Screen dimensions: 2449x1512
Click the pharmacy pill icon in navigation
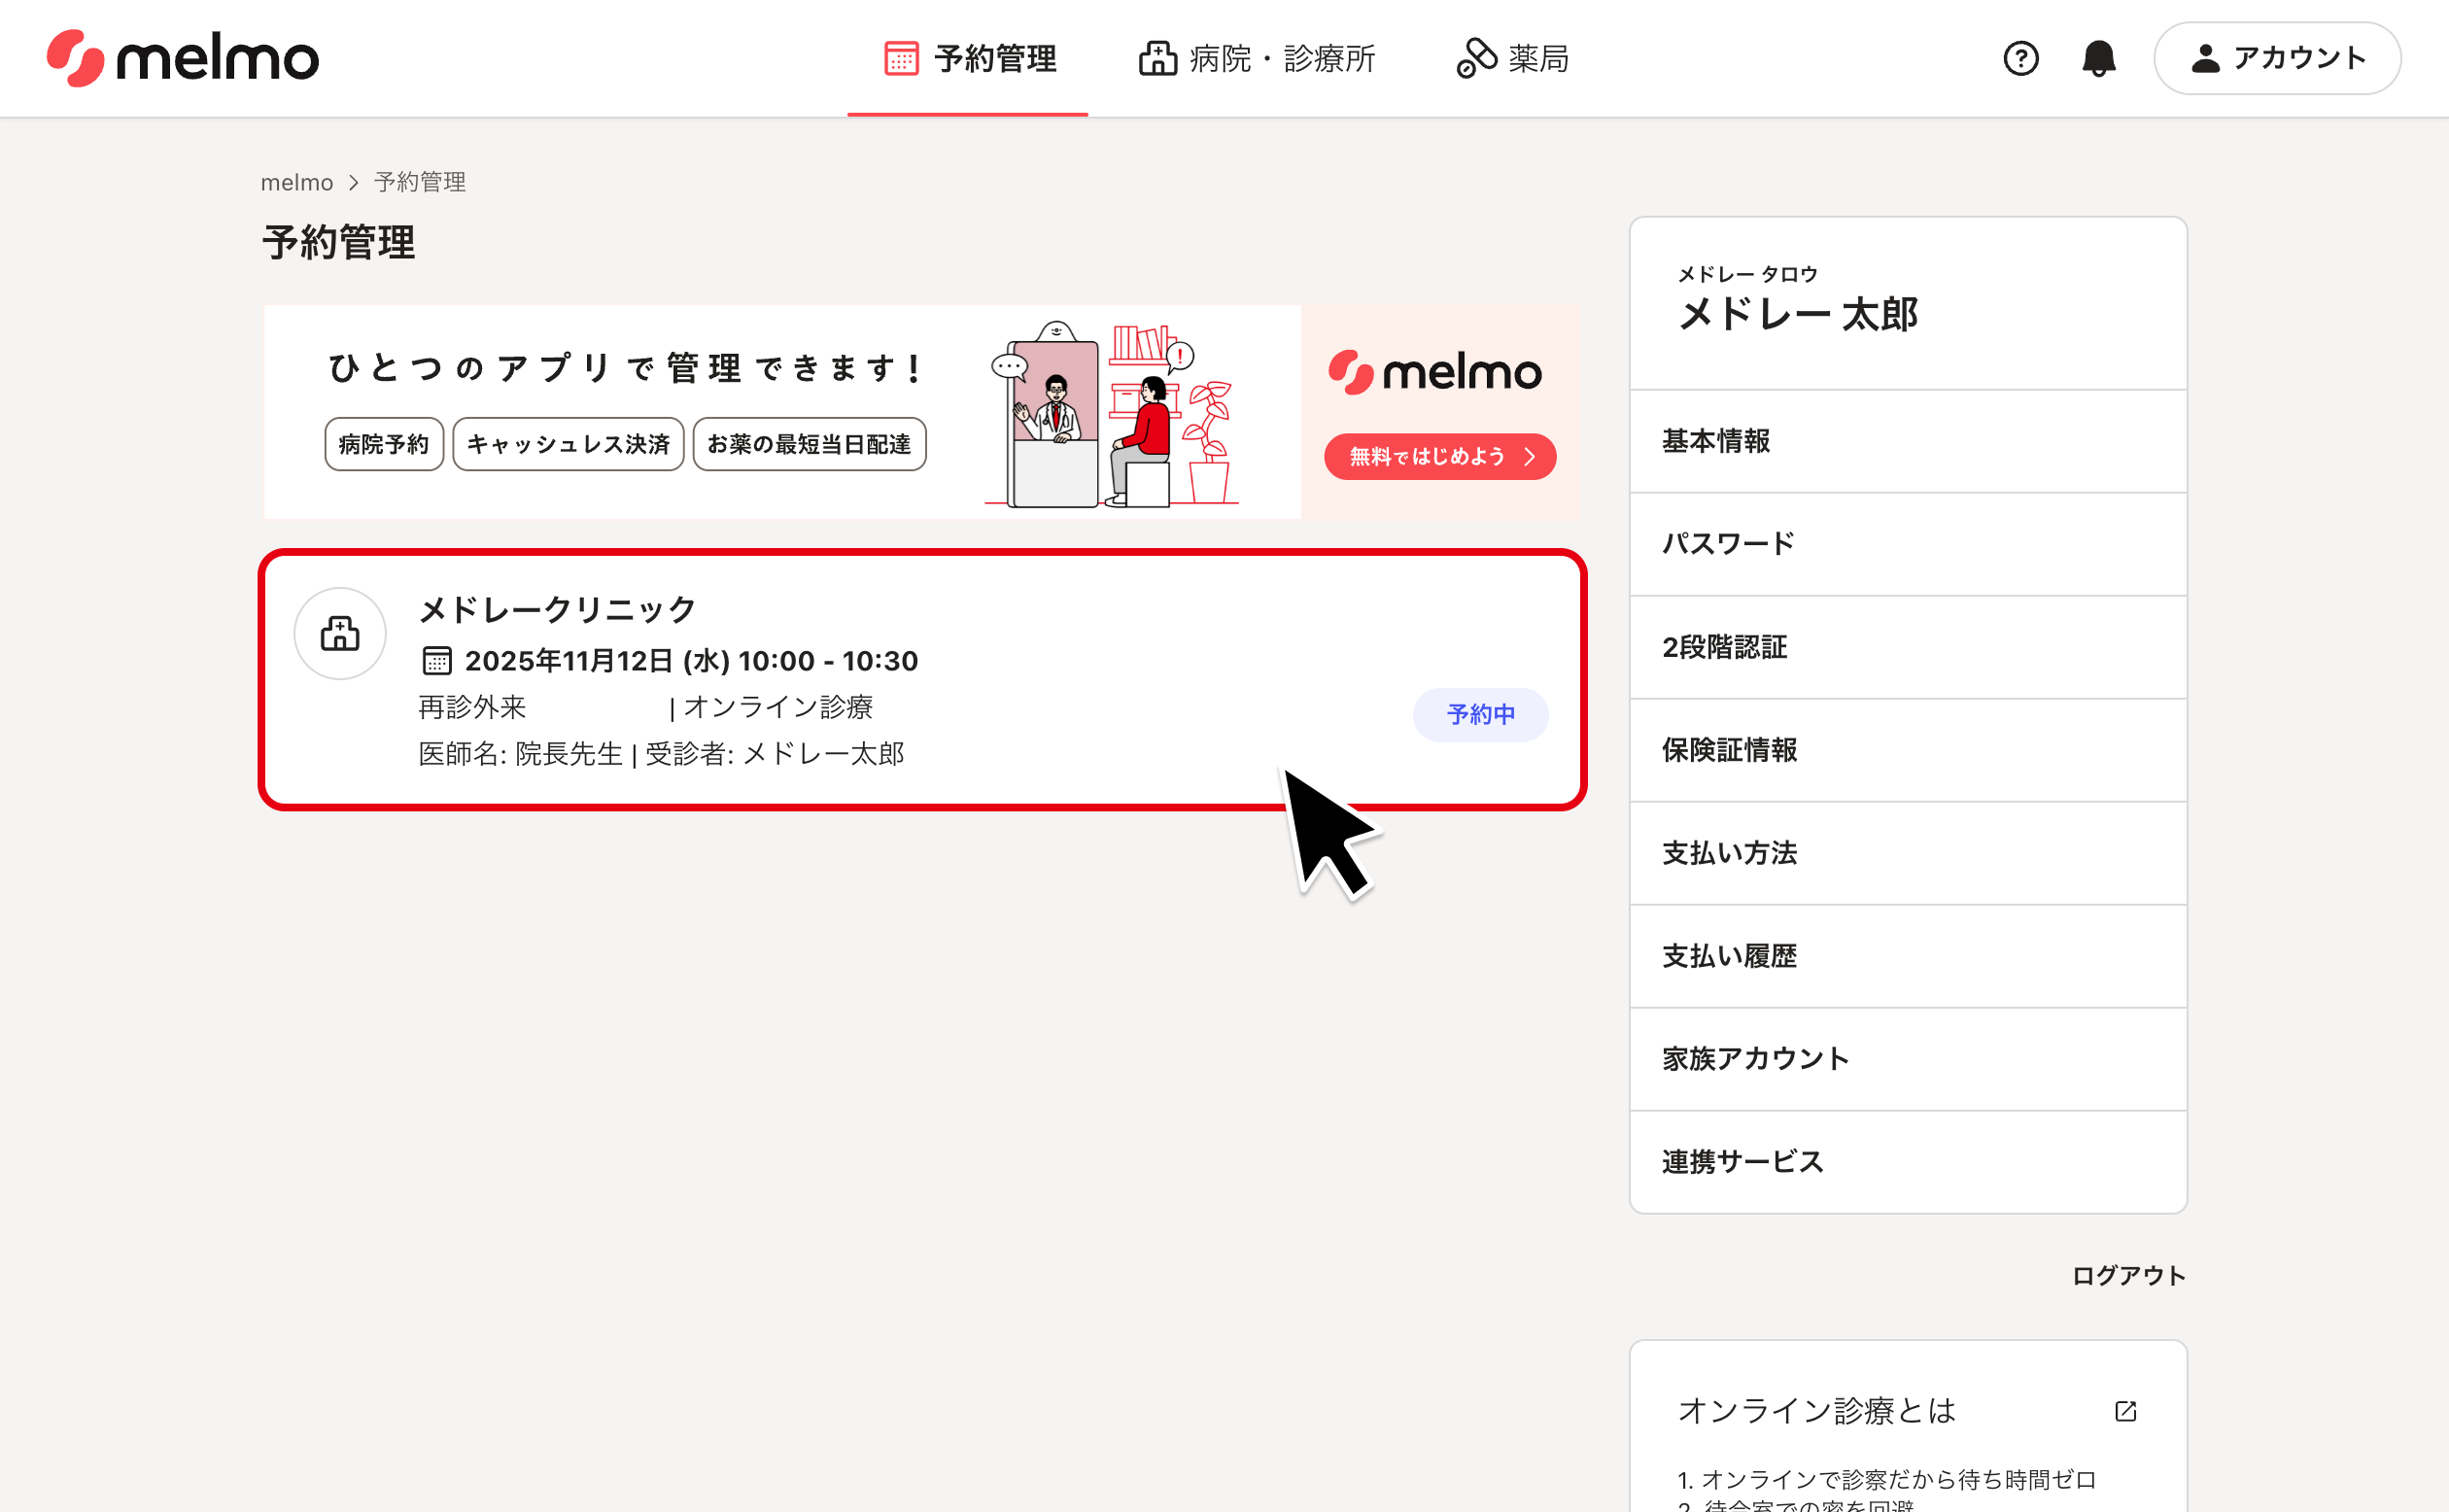pyautogui.click(x=1476, y=58)
